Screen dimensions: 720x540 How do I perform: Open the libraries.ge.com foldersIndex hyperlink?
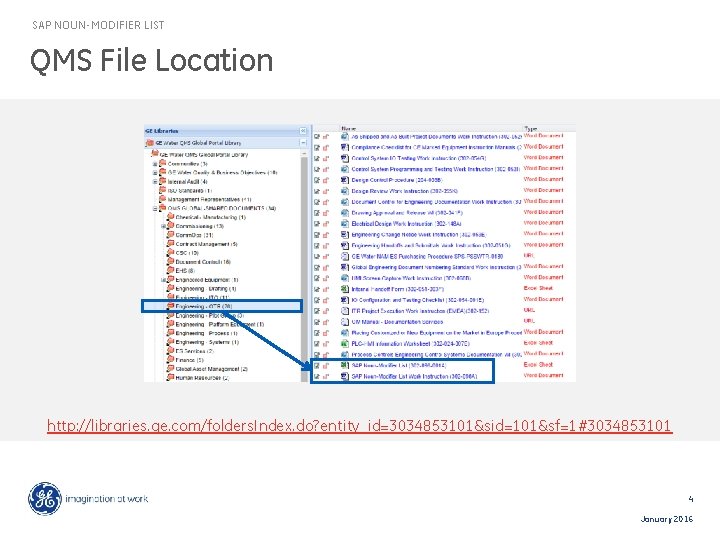tap(360, 426)
